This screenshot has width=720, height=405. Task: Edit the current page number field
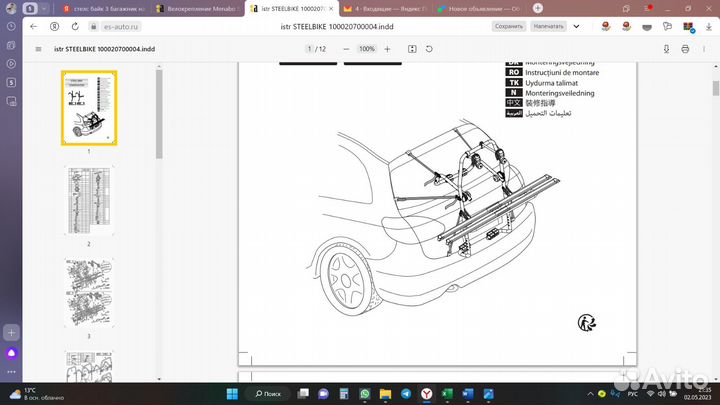point(309,48)
